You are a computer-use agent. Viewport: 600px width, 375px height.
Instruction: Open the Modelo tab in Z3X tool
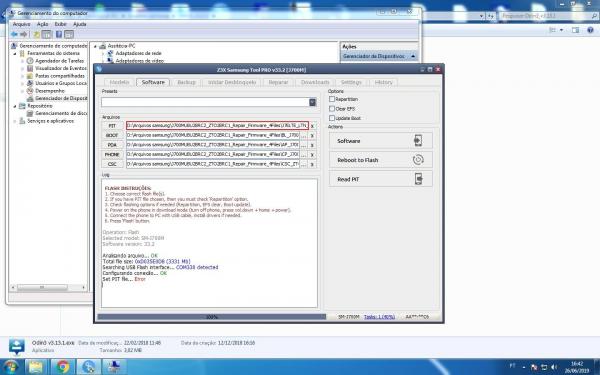119,82
